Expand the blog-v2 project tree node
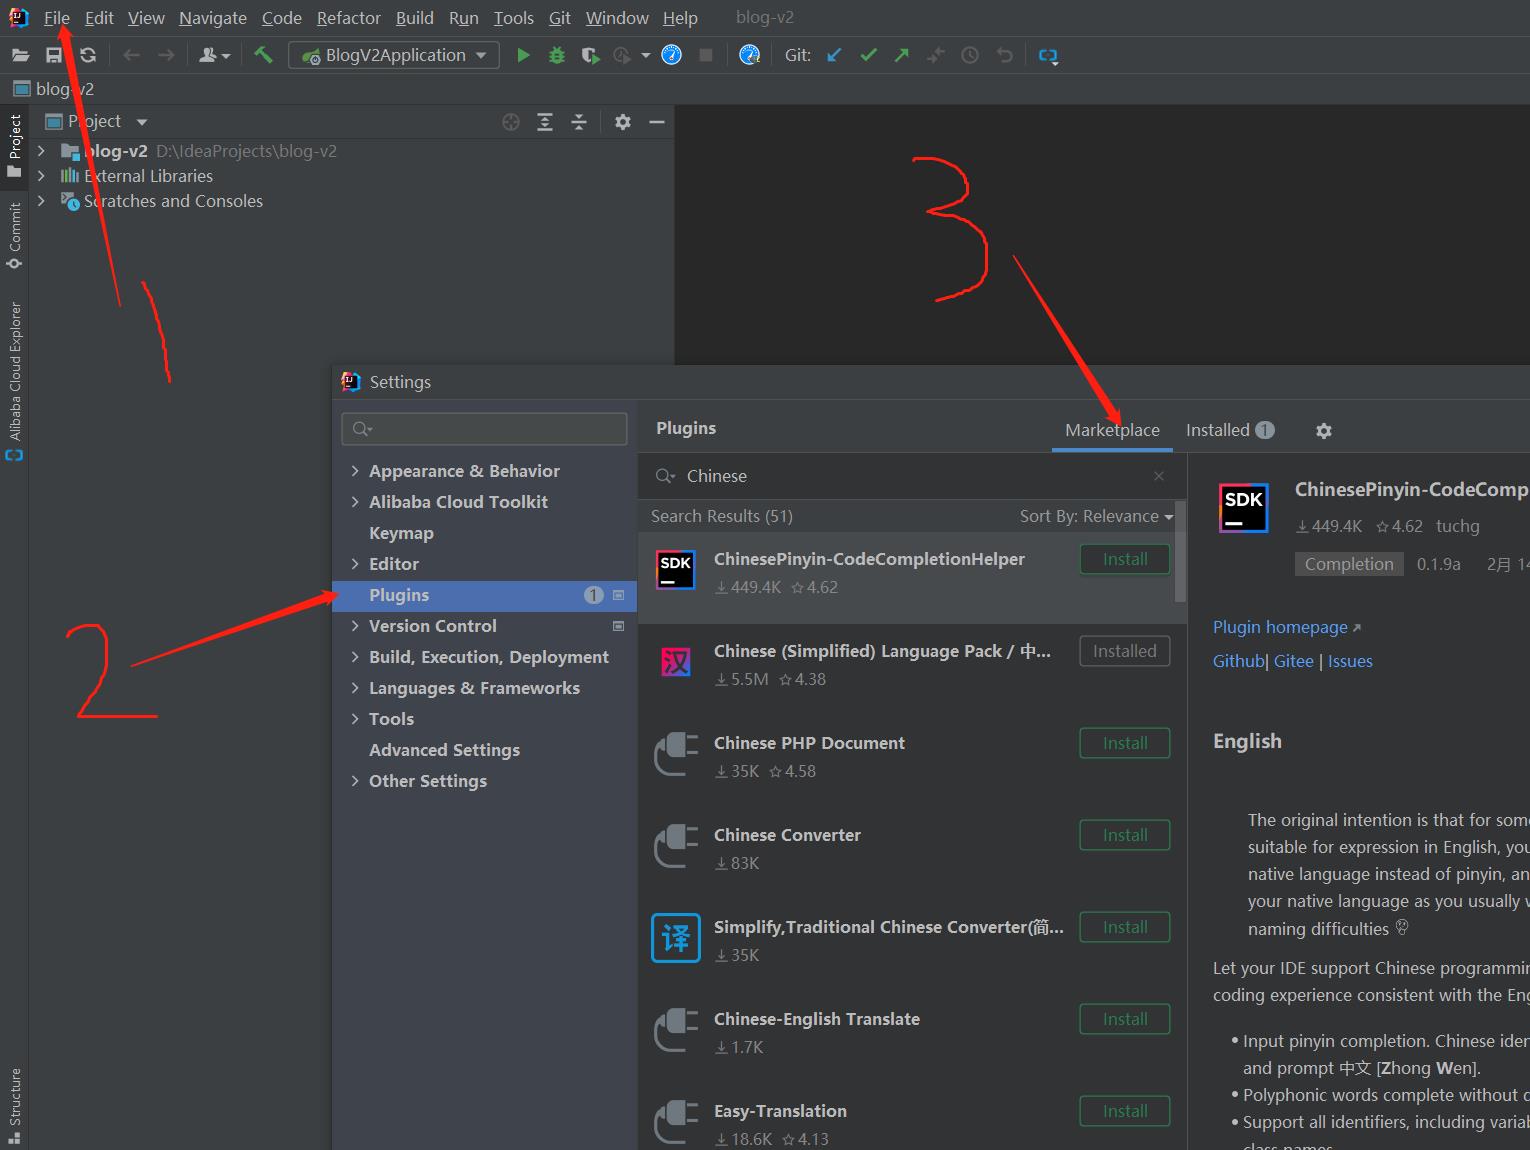This screenshot has height=1150, width=1530. click(x=40, y=150)
